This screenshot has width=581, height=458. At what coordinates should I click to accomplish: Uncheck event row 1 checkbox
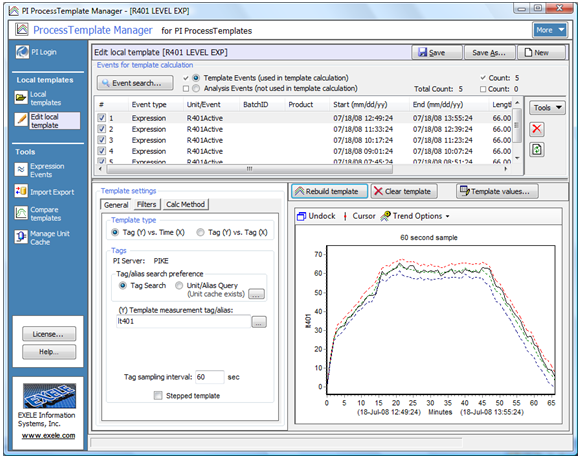click(102, 118)
